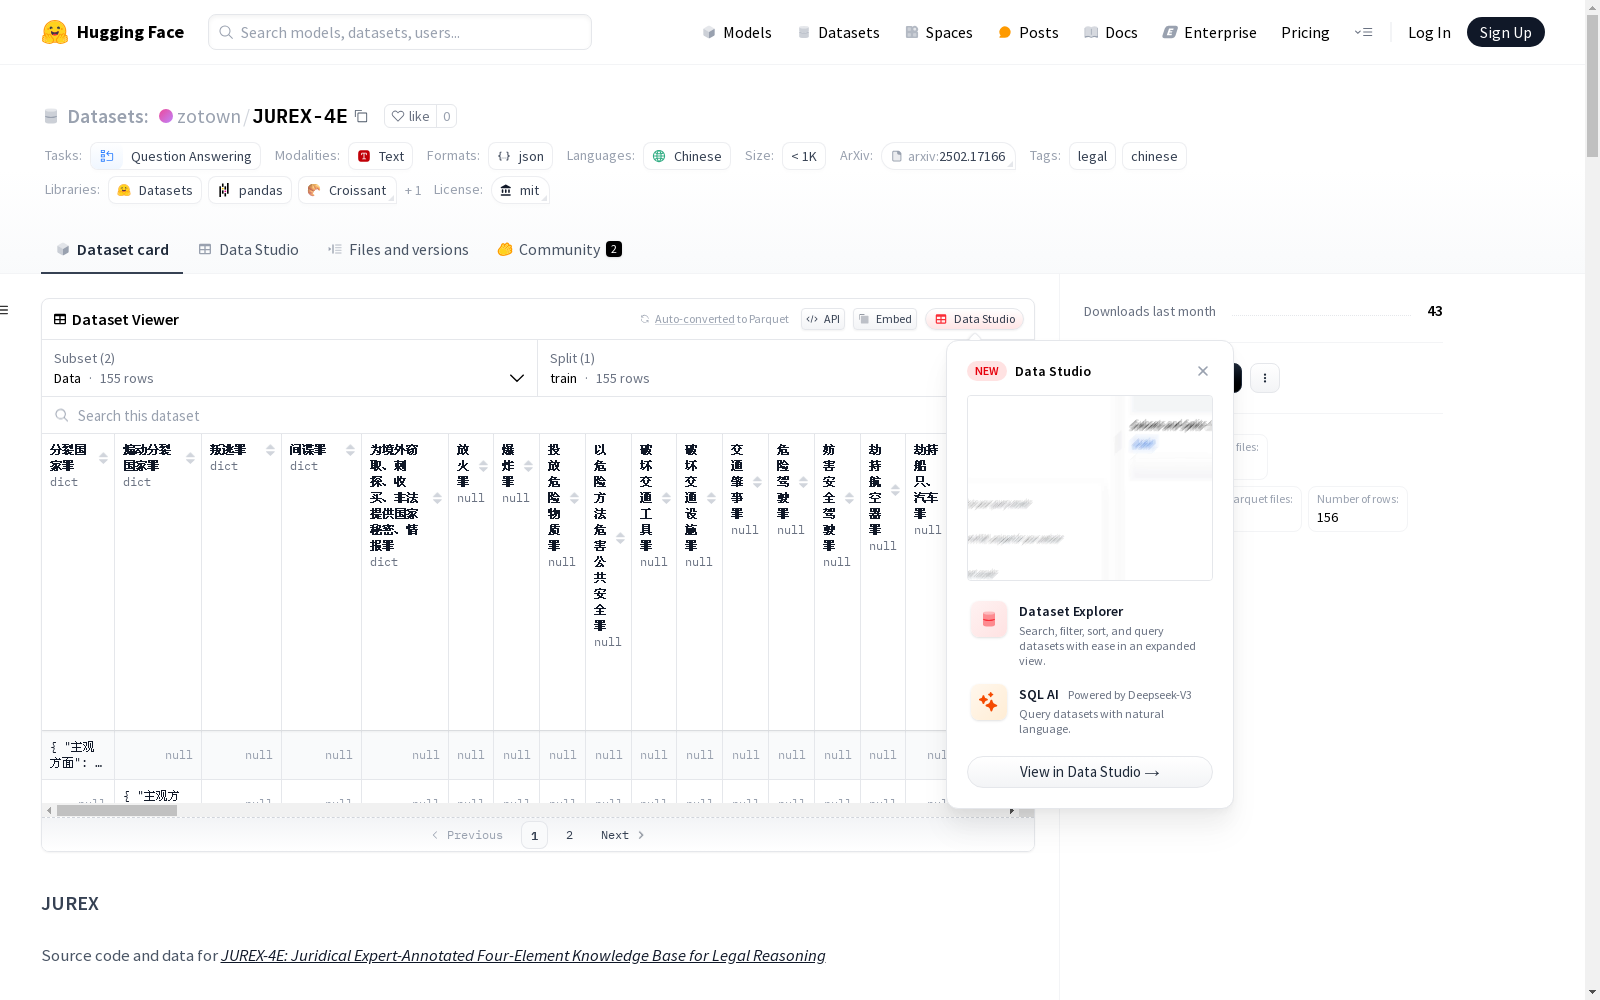The width and height of the screenshot is (1600, 1000).
Task: Click the Next page button
Action: pyautogui.click(x=622, y=835)
